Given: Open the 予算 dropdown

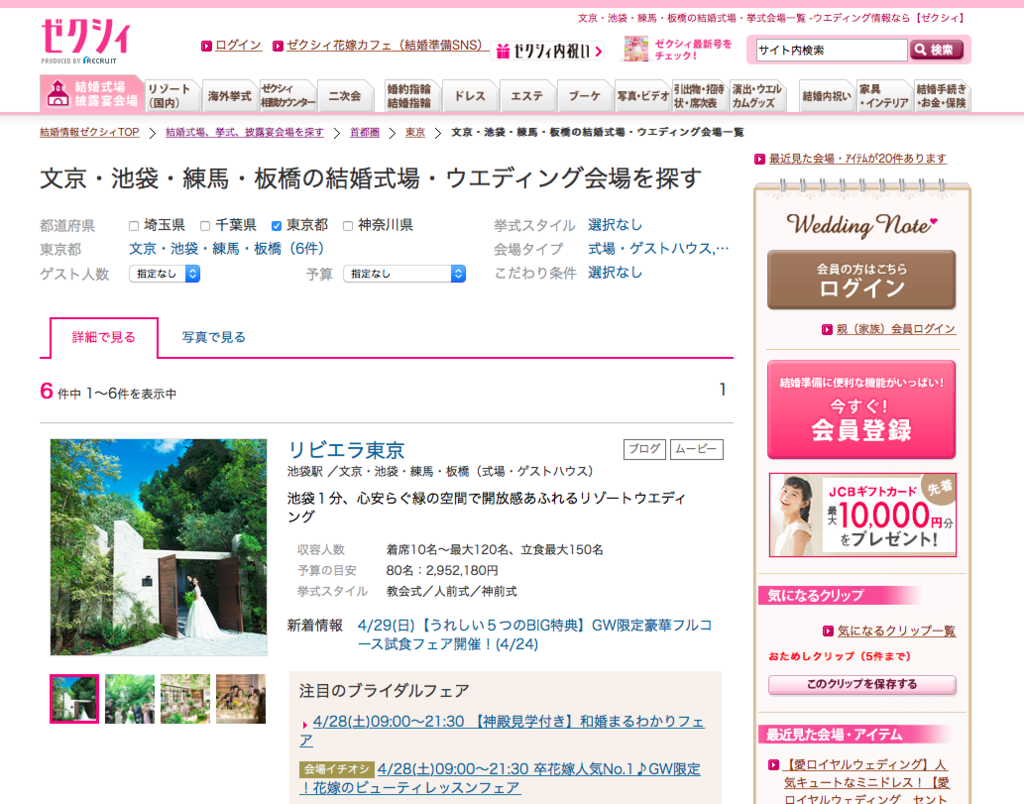Looking at the screenshot, I should 404,274.
